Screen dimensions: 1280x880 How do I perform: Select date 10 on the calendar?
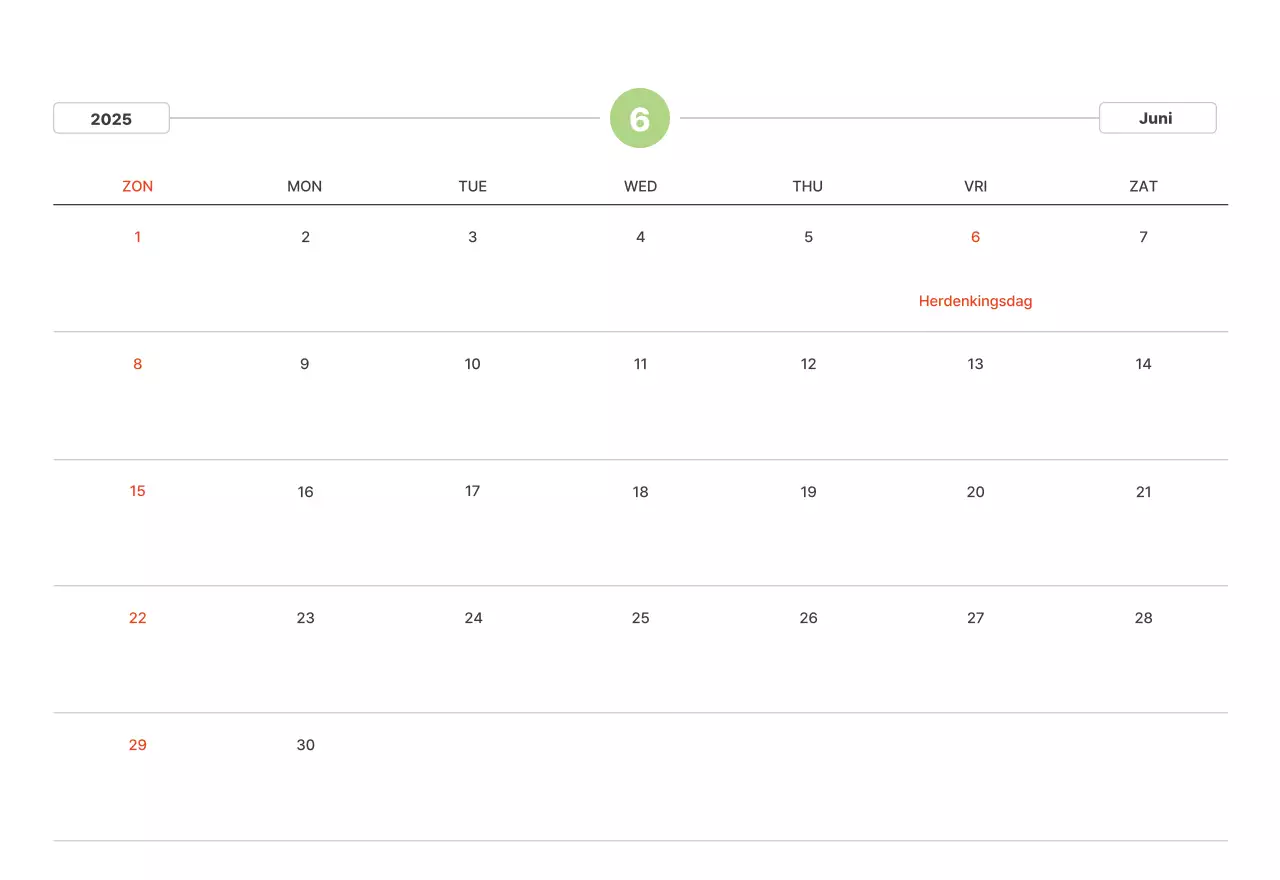coord(473,364)
